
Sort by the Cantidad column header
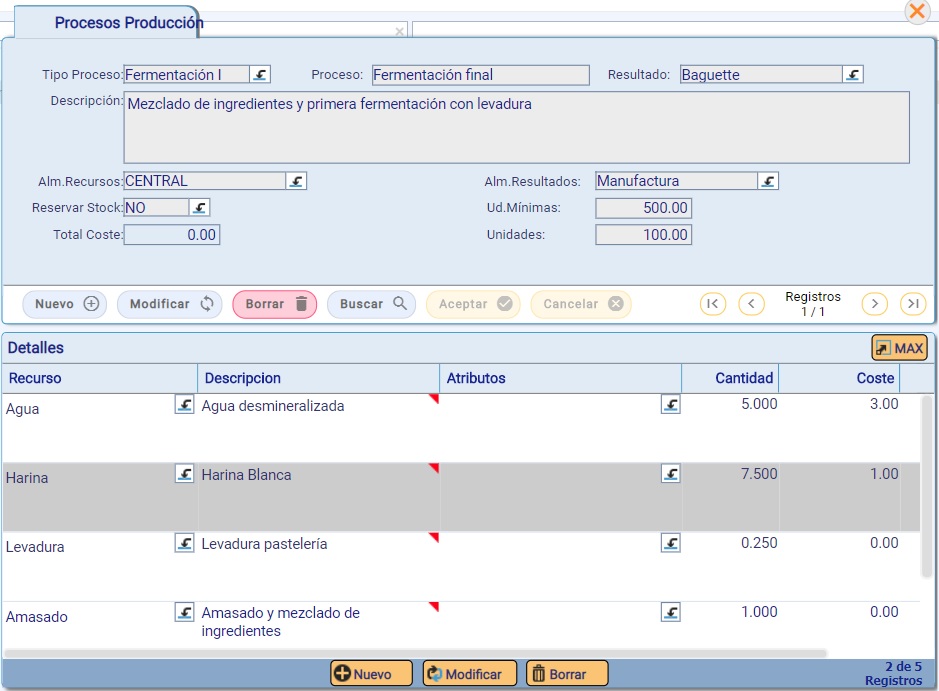pyautogui.click(x=730, y=378)
